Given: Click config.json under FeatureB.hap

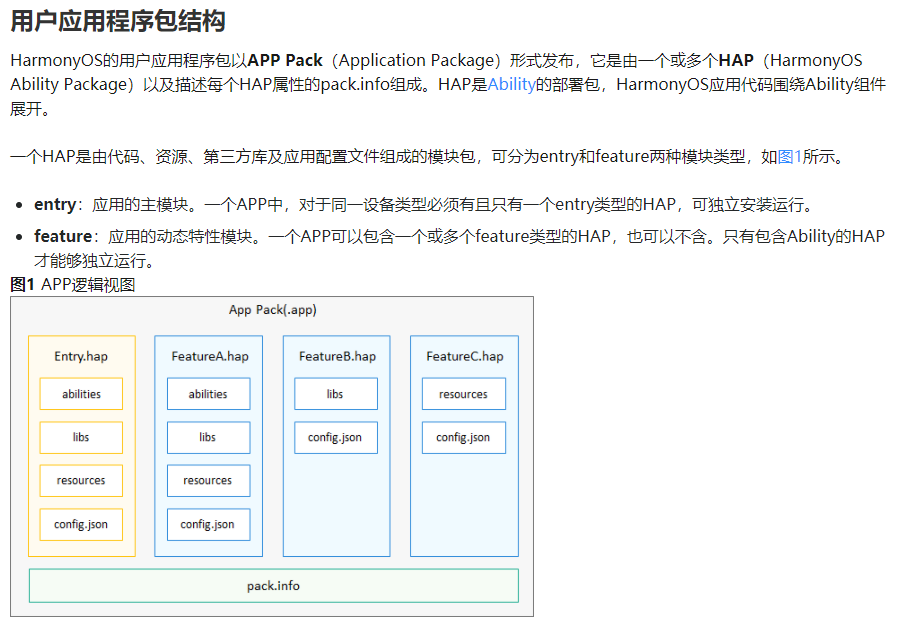Looking at the screenshot, I should click(x=336, y=437).
